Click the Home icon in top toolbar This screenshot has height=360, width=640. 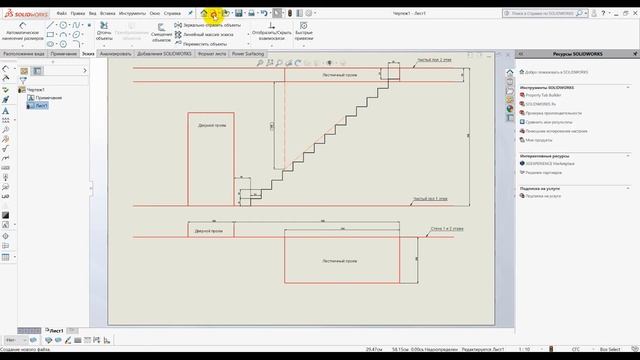click(x=204, y=13)
